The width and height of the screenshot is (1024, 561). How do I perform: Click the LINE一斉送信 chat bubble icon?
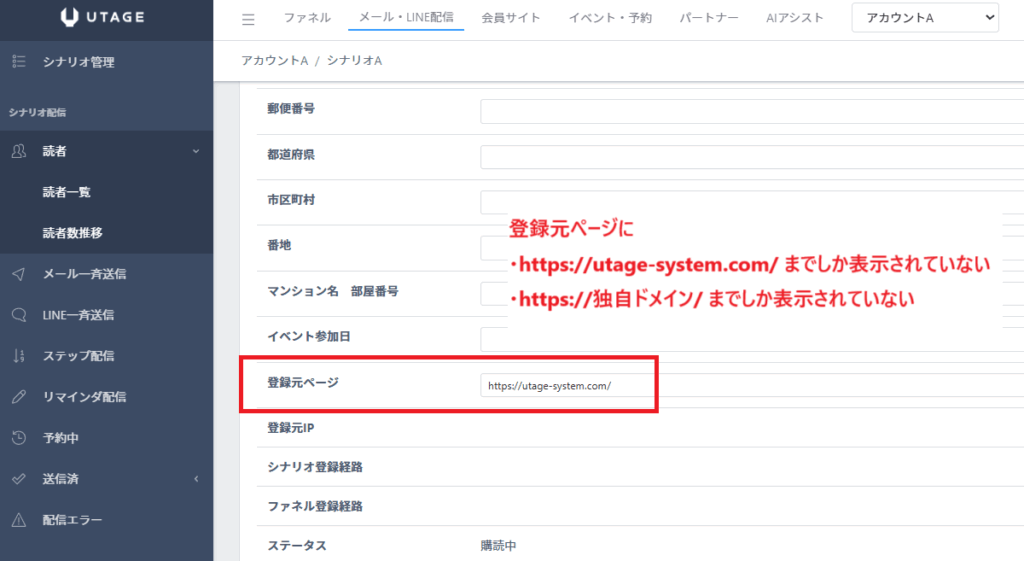pyautogui.click(x=19, y=315)
